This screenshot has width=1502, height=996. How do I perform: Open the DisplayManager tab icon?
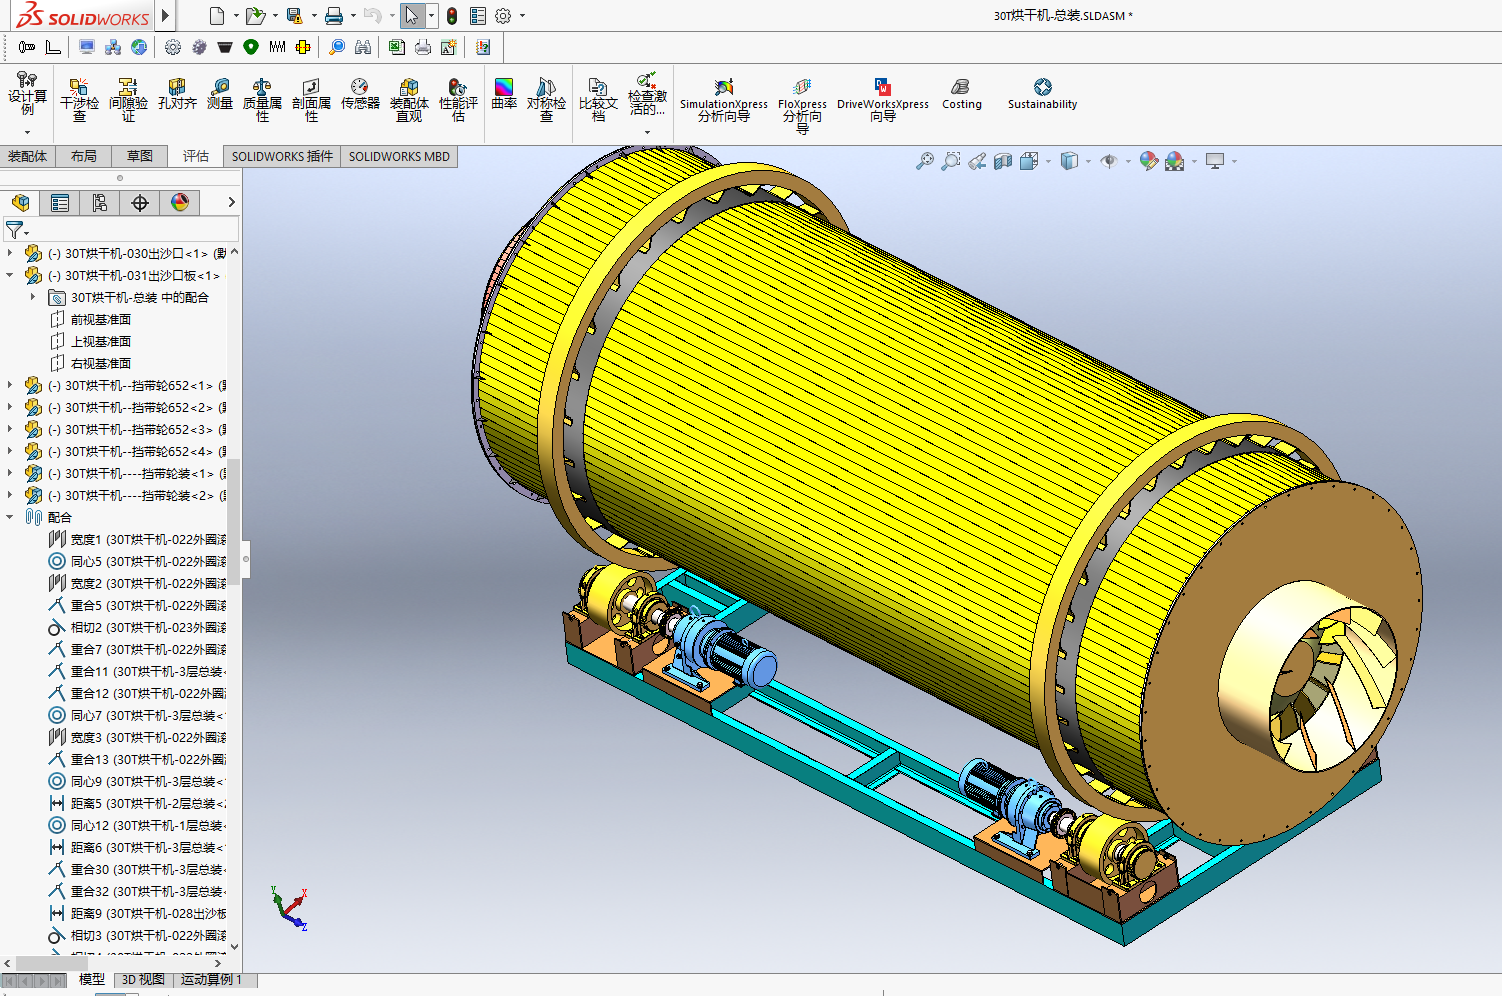(180, 203)
